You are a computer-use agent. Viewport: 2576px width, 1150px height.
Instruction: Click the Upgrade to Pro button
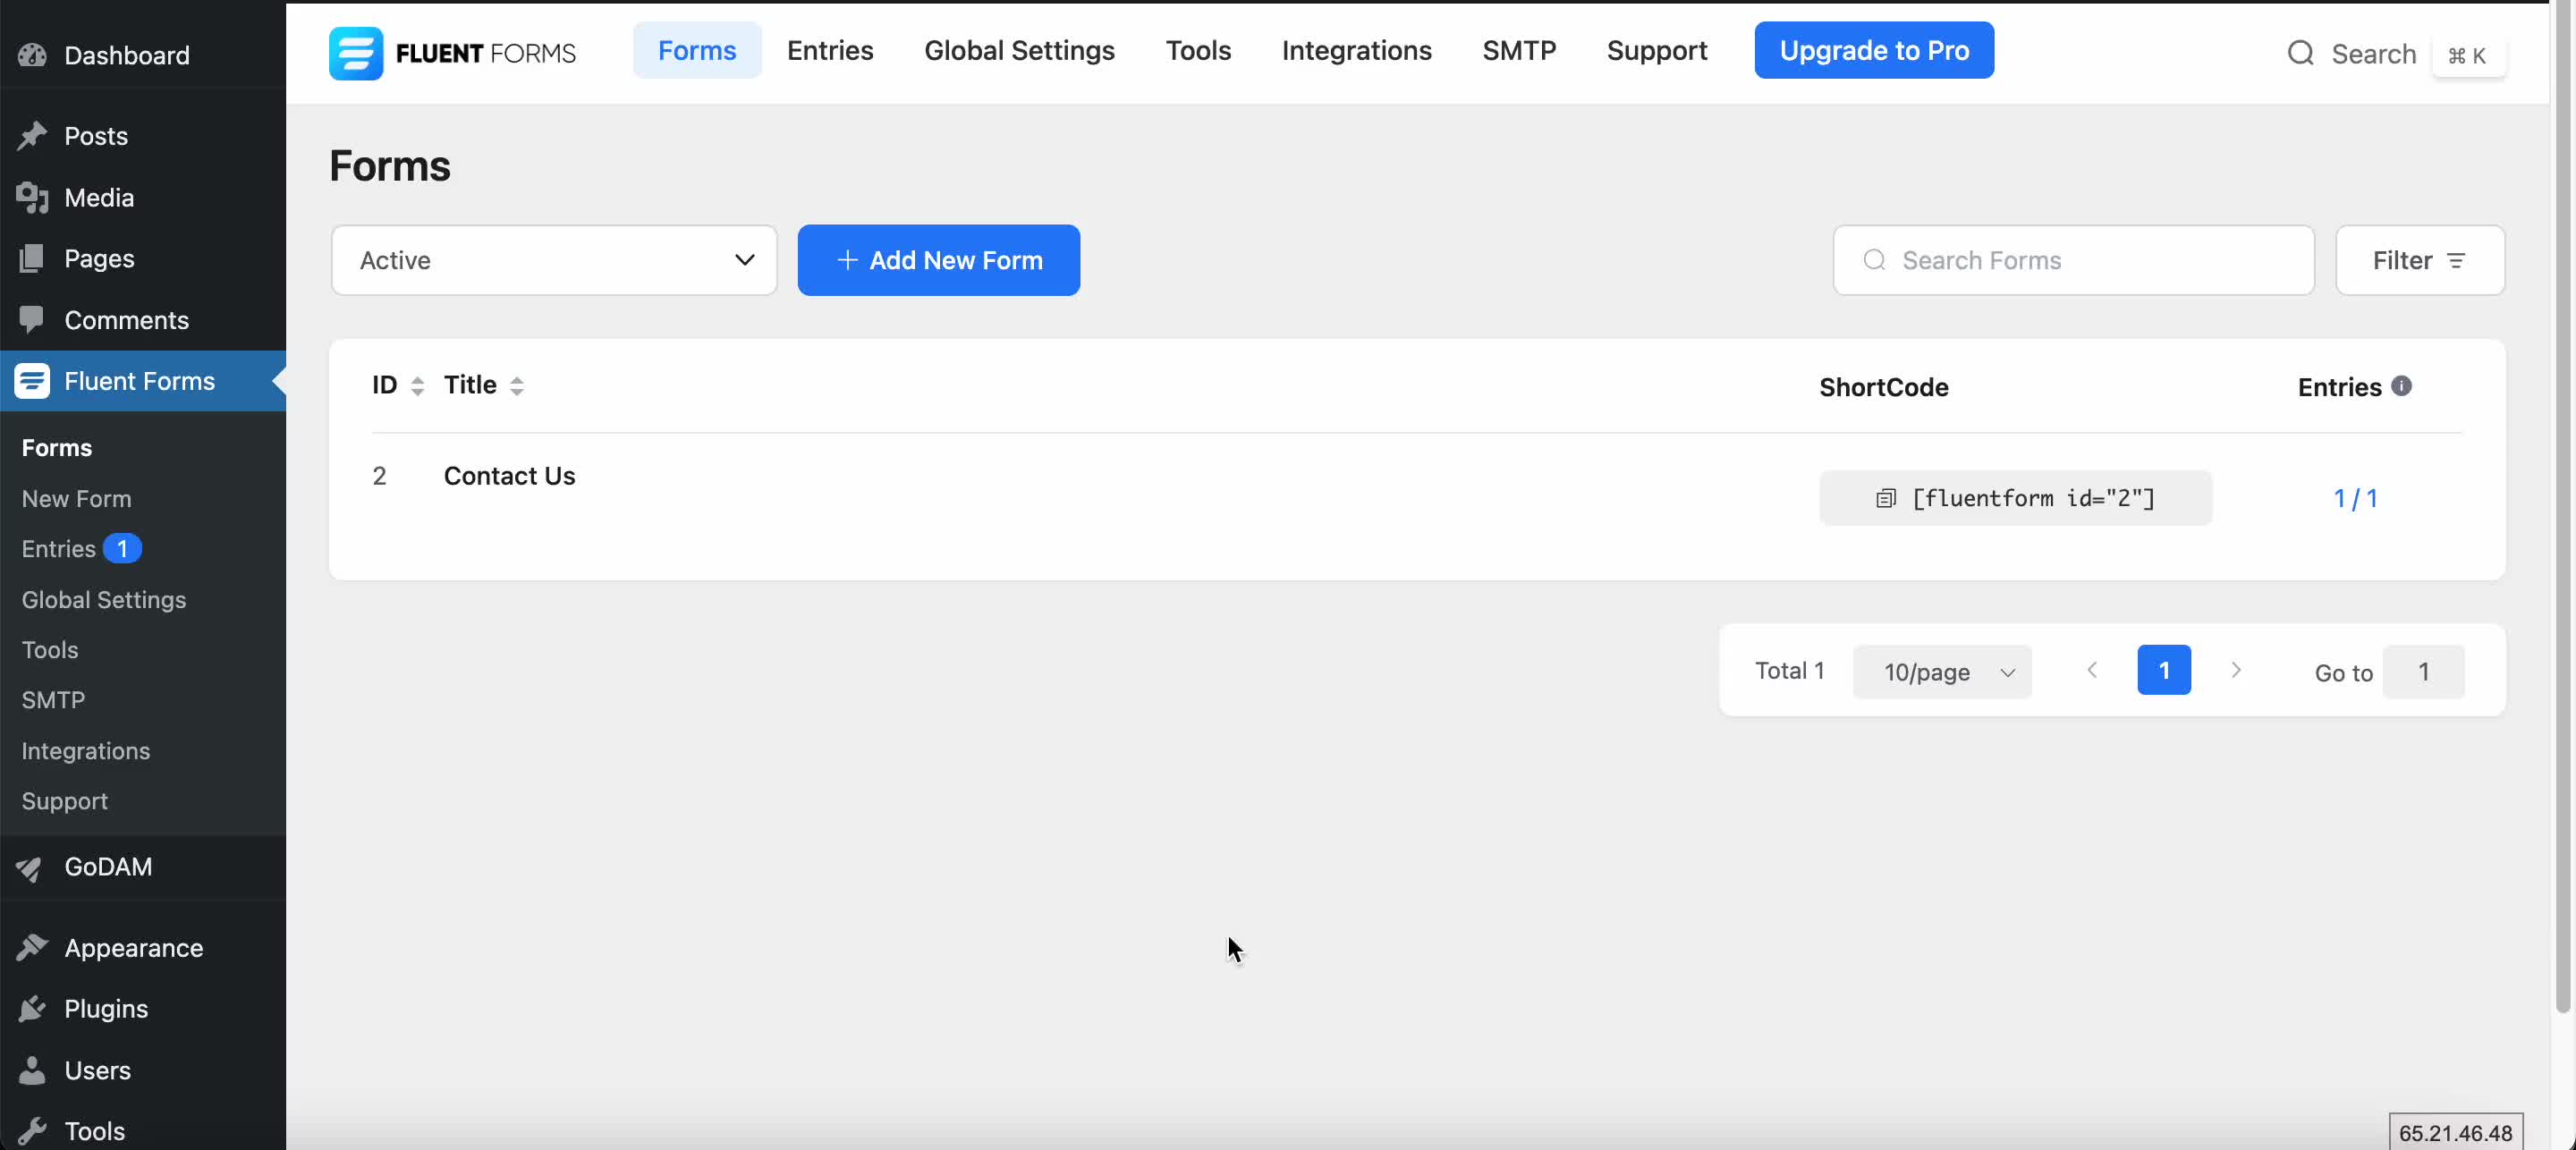click(x=1873, y=50)
